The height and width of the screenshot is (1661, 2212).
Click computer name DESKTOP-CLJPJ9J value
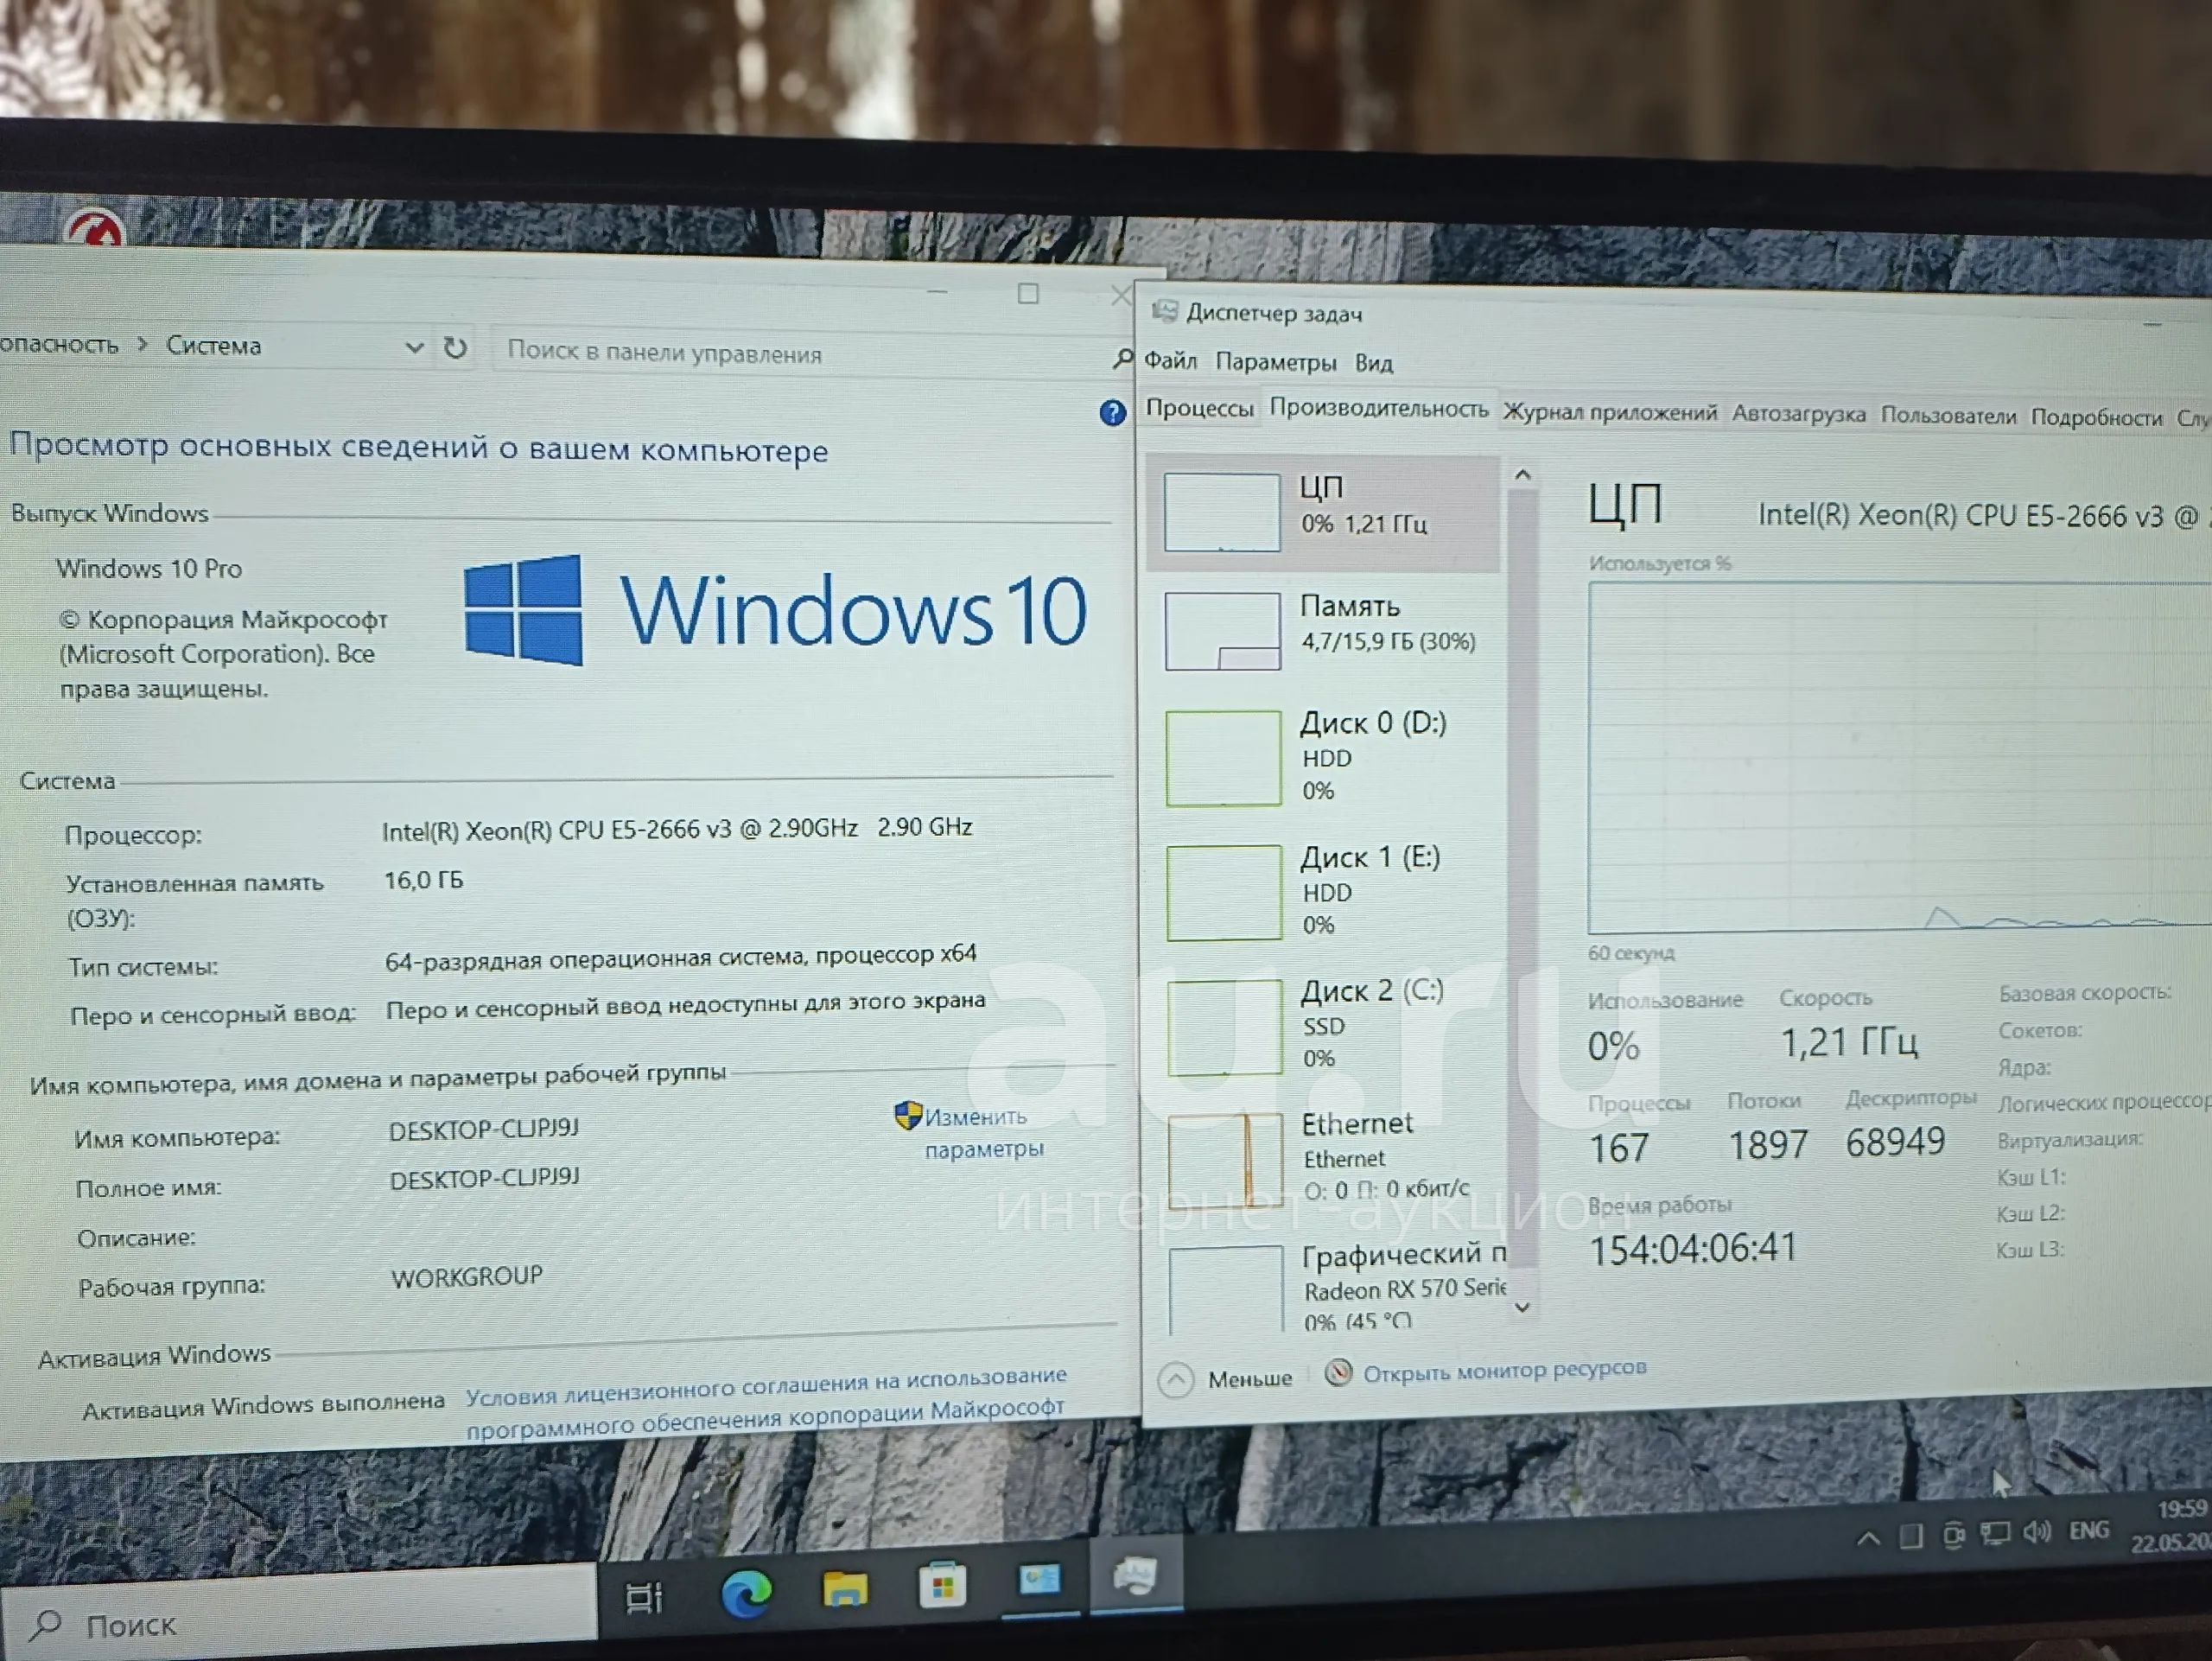coord(484,1129)
